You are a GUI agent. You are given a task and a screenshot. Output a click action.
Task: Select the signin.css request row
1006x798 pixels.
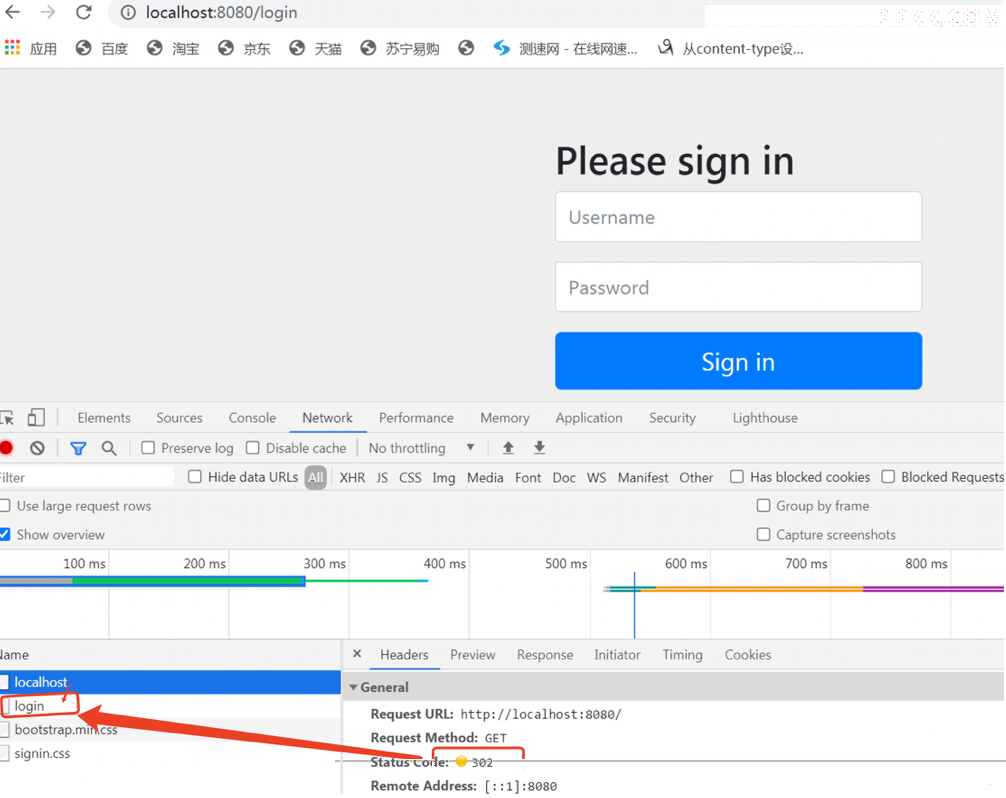pyautogui.click(x=170, y=753)
